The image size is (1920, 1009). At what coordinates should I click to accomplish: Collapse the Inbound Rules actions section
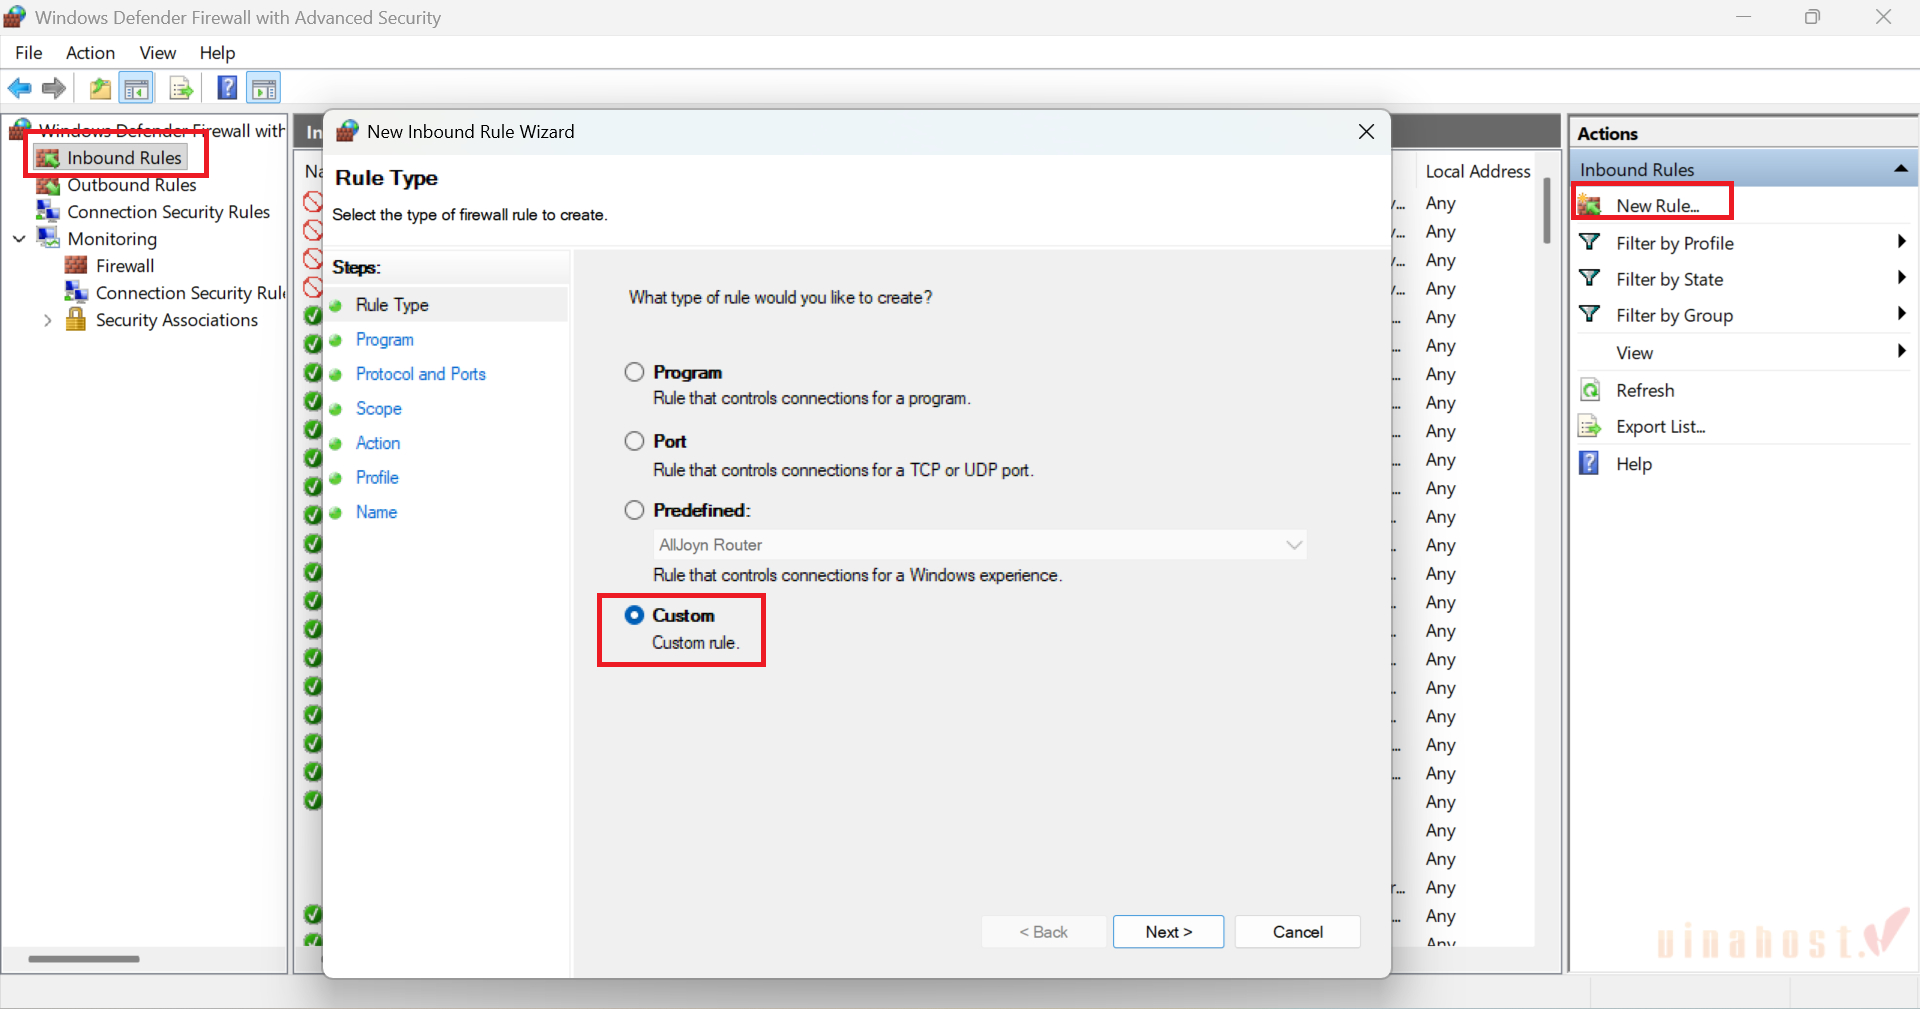pos(1900,169)
